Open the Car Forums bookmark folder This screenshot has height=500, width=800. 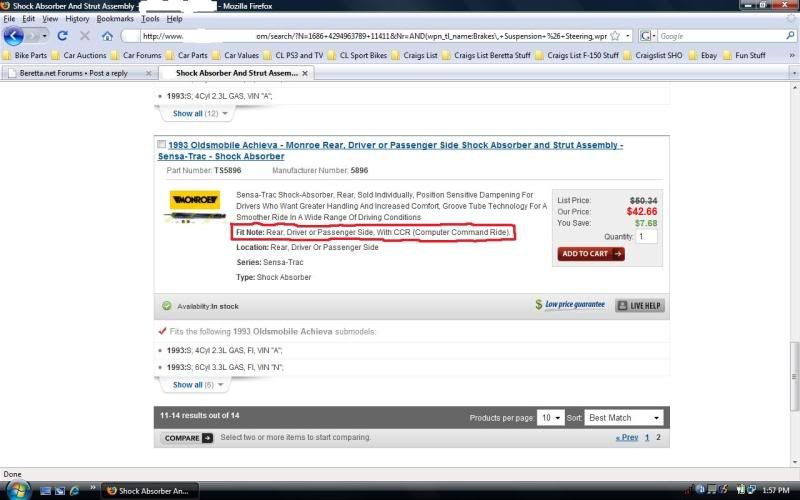click(x=136, y=55)
